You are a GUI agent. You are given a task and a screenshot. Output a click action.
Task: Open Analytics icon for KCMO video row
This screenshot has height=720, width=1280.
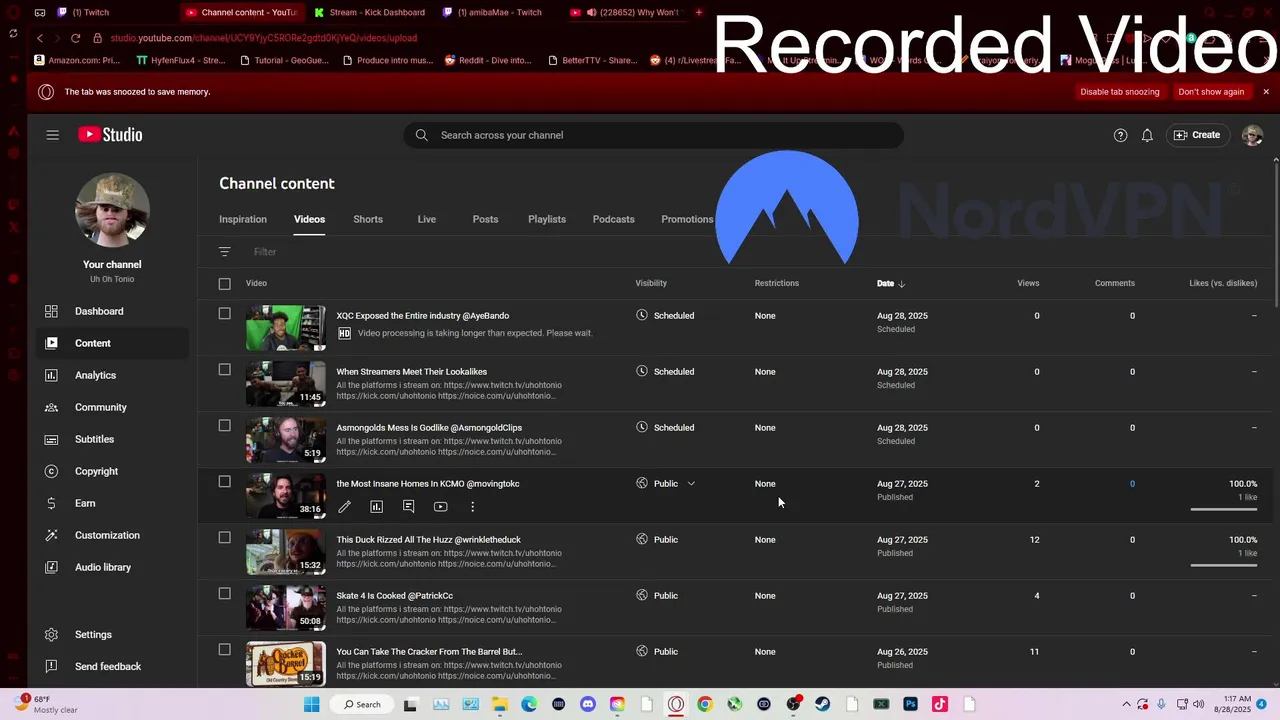point(376,507)
